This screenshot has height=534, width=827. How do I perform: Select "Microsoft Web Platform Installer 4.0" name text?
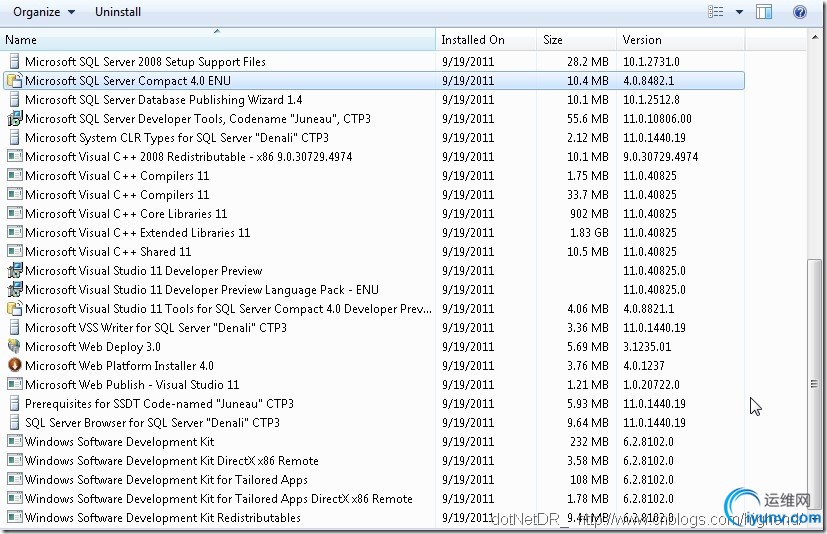[119, 366]
